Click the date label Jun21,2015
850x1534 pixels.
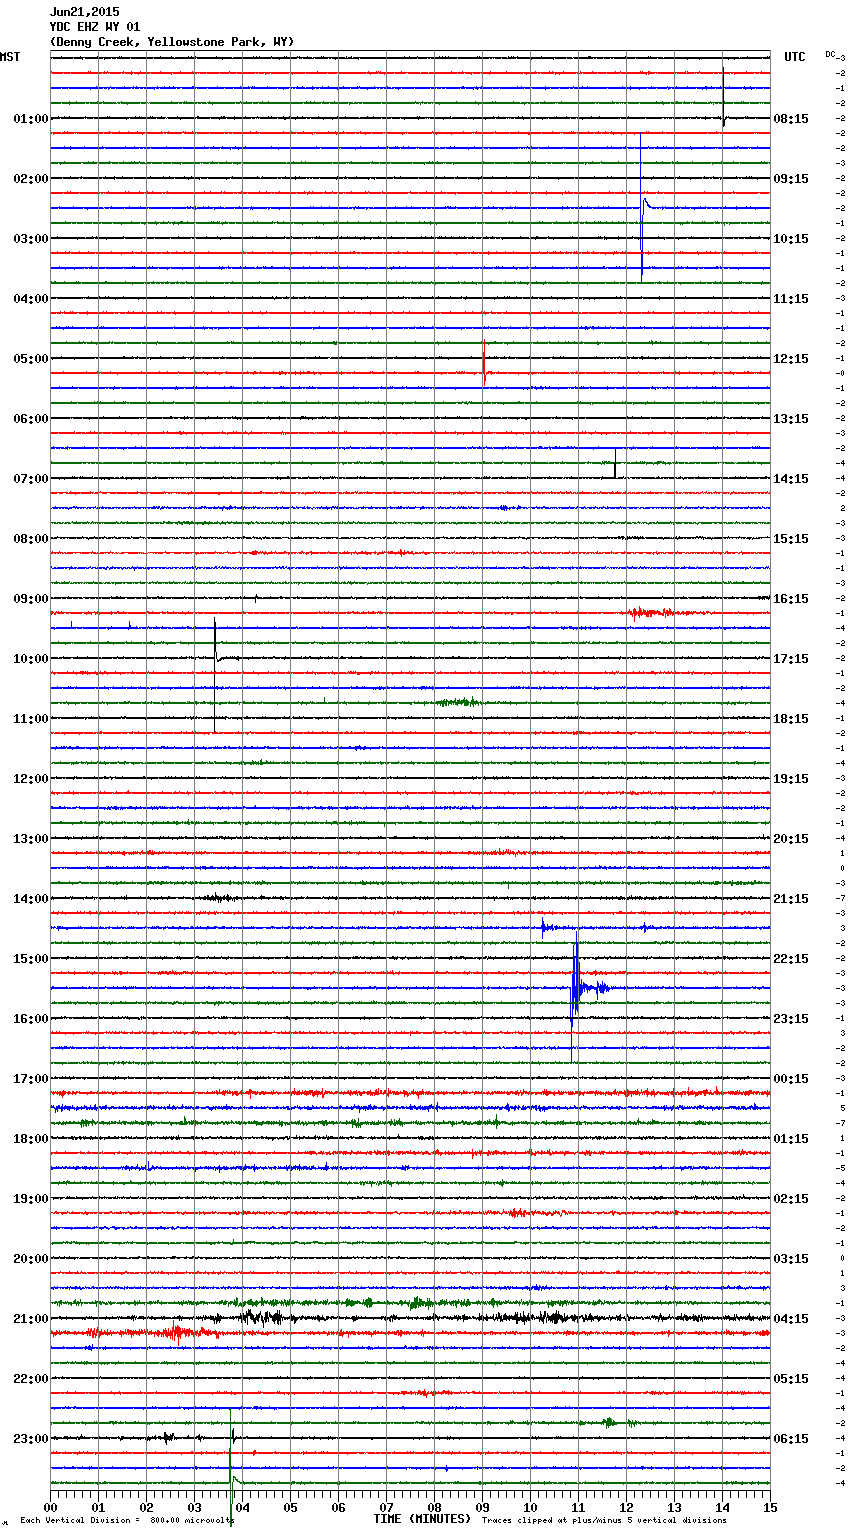tap(84, 12)
